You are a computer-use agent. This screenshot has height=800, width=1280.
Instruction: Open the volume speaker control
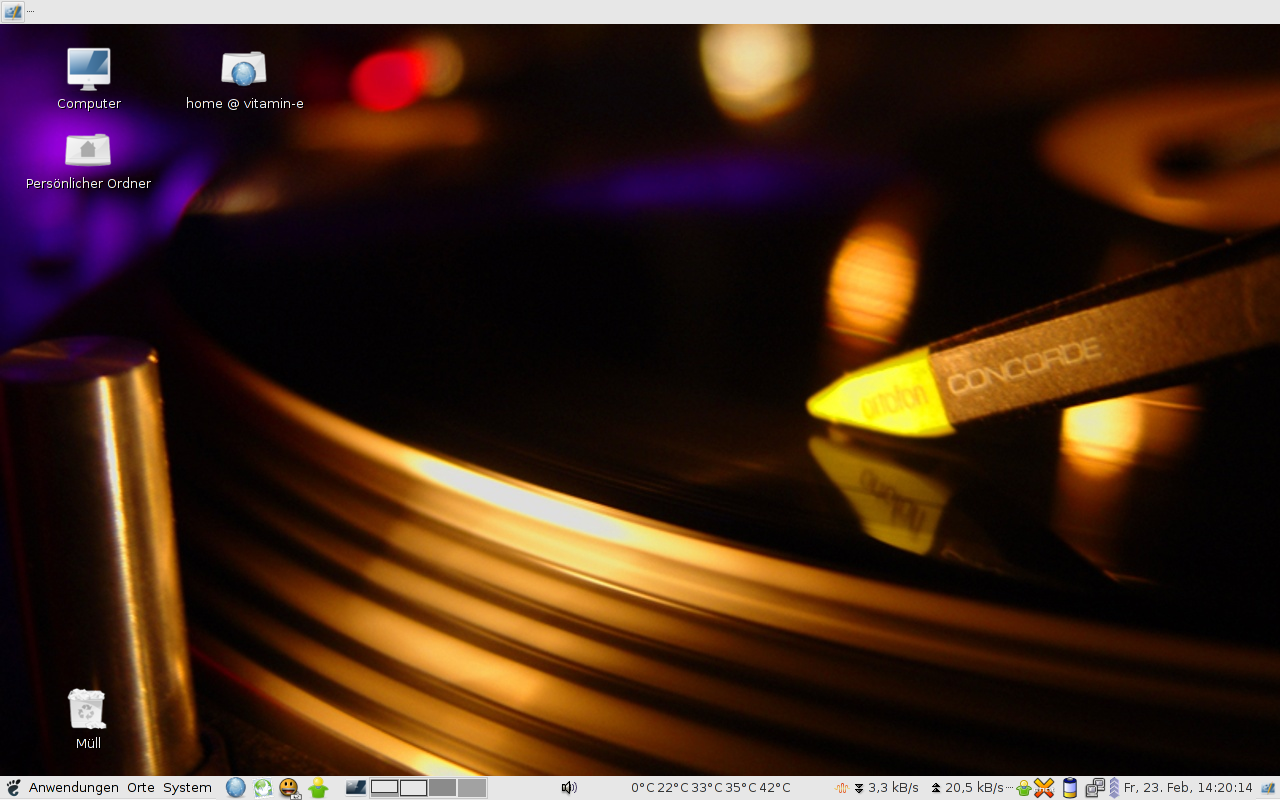click(569, 788)
